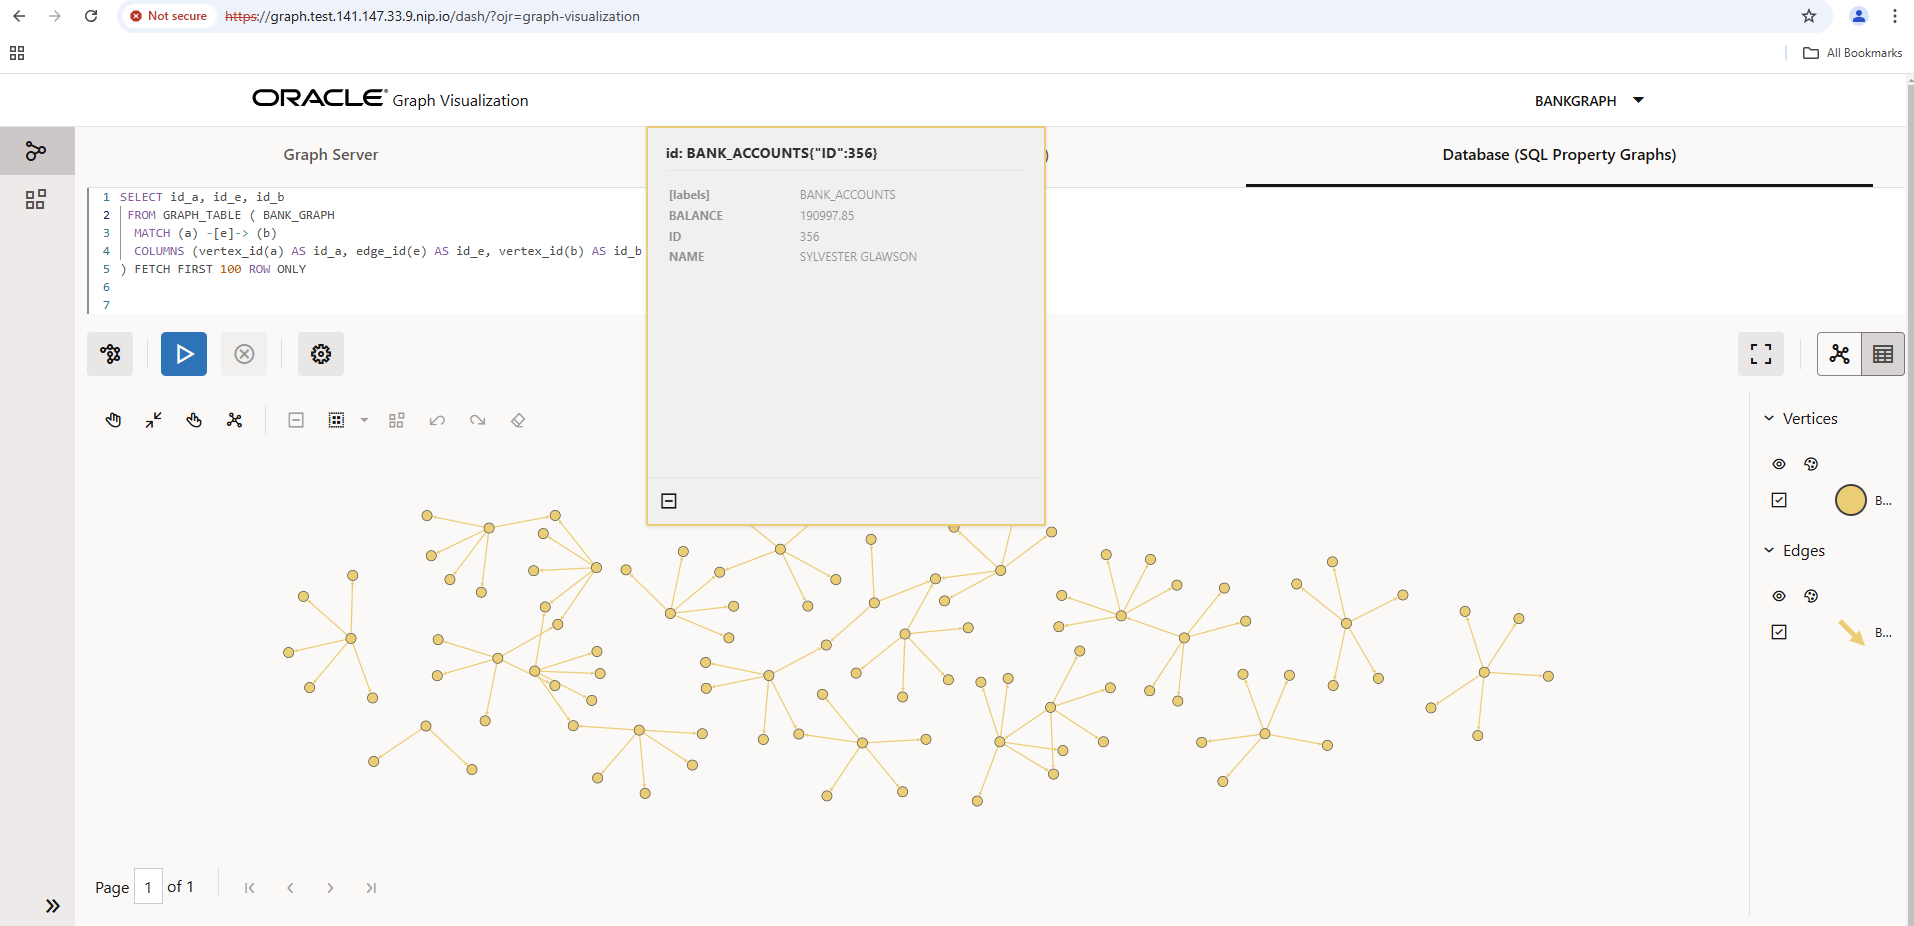The image size is (1914, 926).
Task: Click the BANK_ACCOUNTS yellow vertex color swatch
Action: coord(1852,499)
